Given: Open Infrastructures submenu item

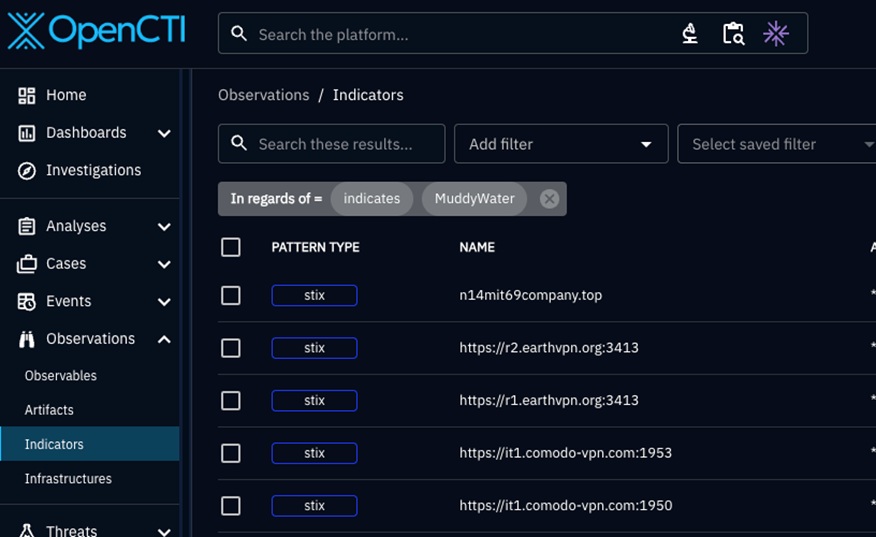Looking at the screenshot, I should (68, 478).
